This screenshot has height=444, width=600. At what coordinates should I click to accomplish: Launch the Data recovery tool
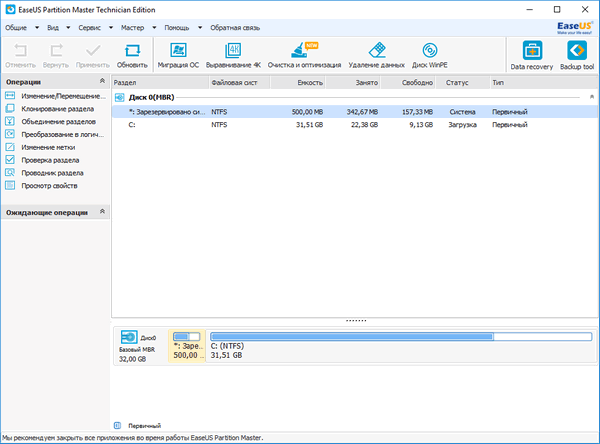point(532,50)
